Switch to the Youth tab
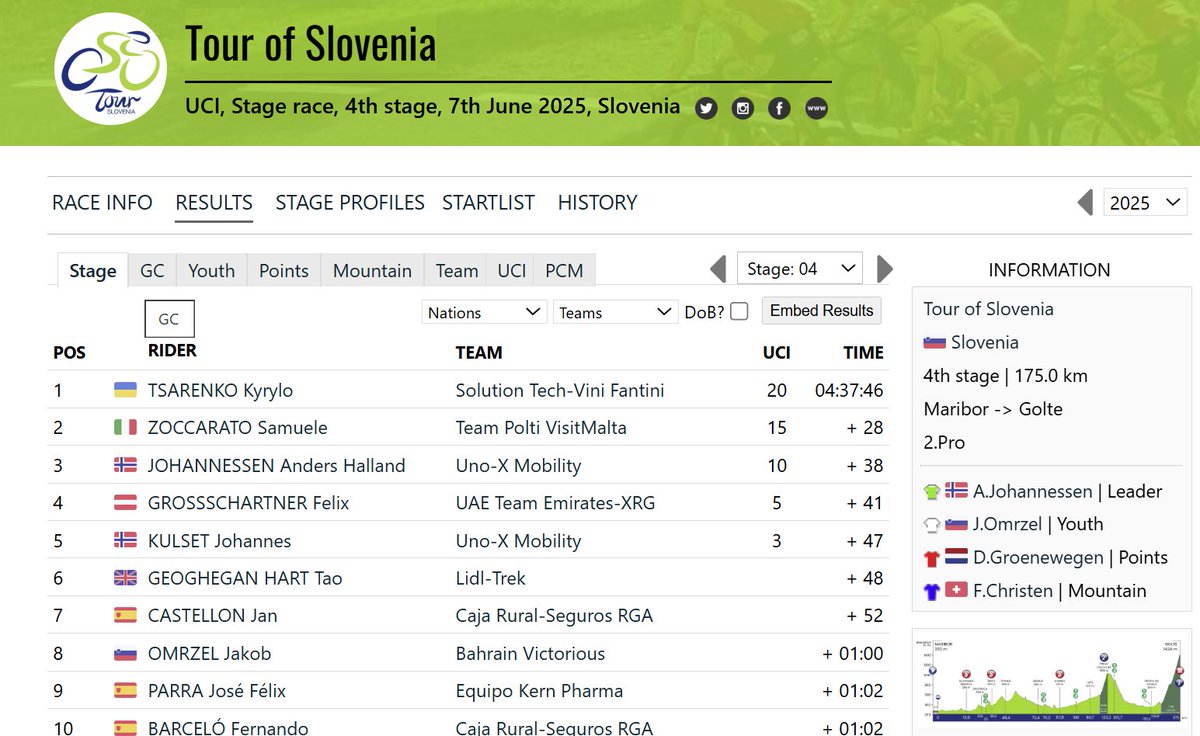The width and height of the screenshot is (1200, 736). coord(212,271)
